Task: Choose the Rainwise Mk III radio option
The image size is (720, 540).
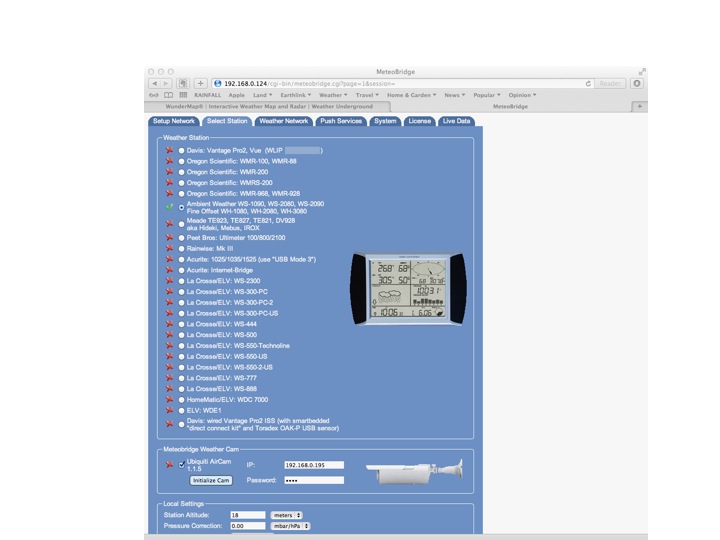Action: tap(181, 248)
